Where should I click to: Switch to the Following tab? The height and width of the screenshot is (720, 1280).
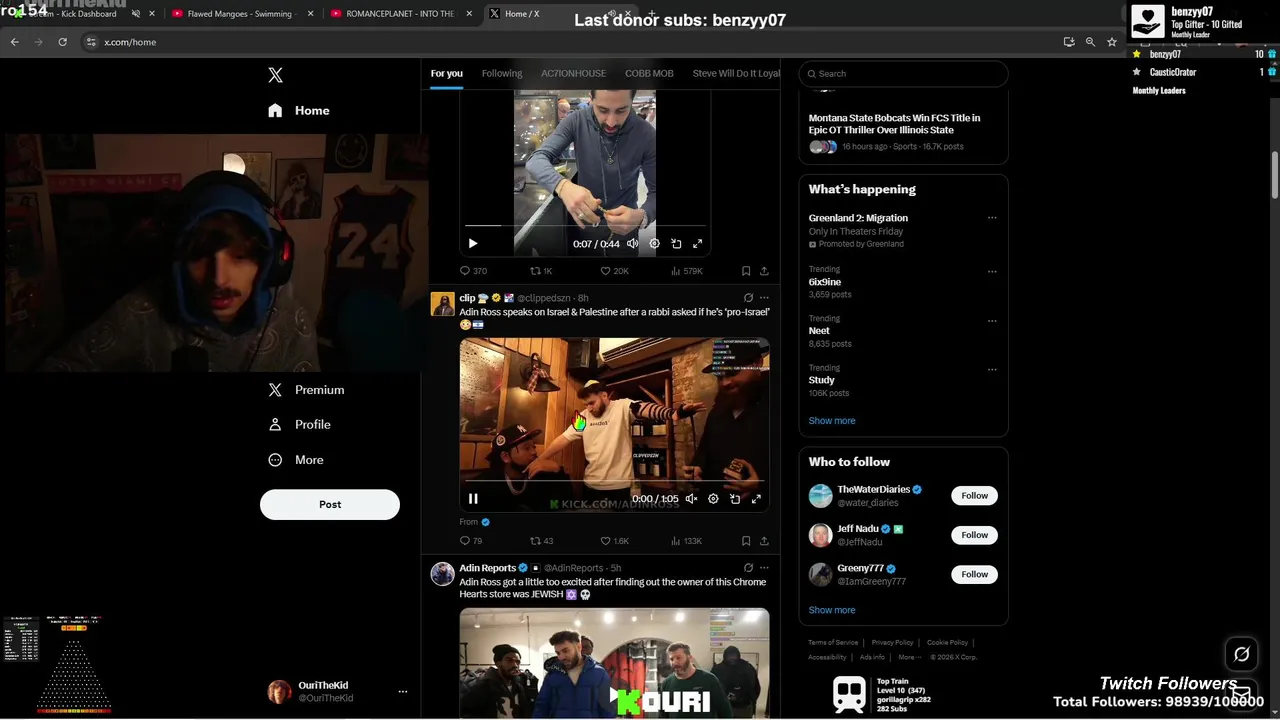(502, 73)
